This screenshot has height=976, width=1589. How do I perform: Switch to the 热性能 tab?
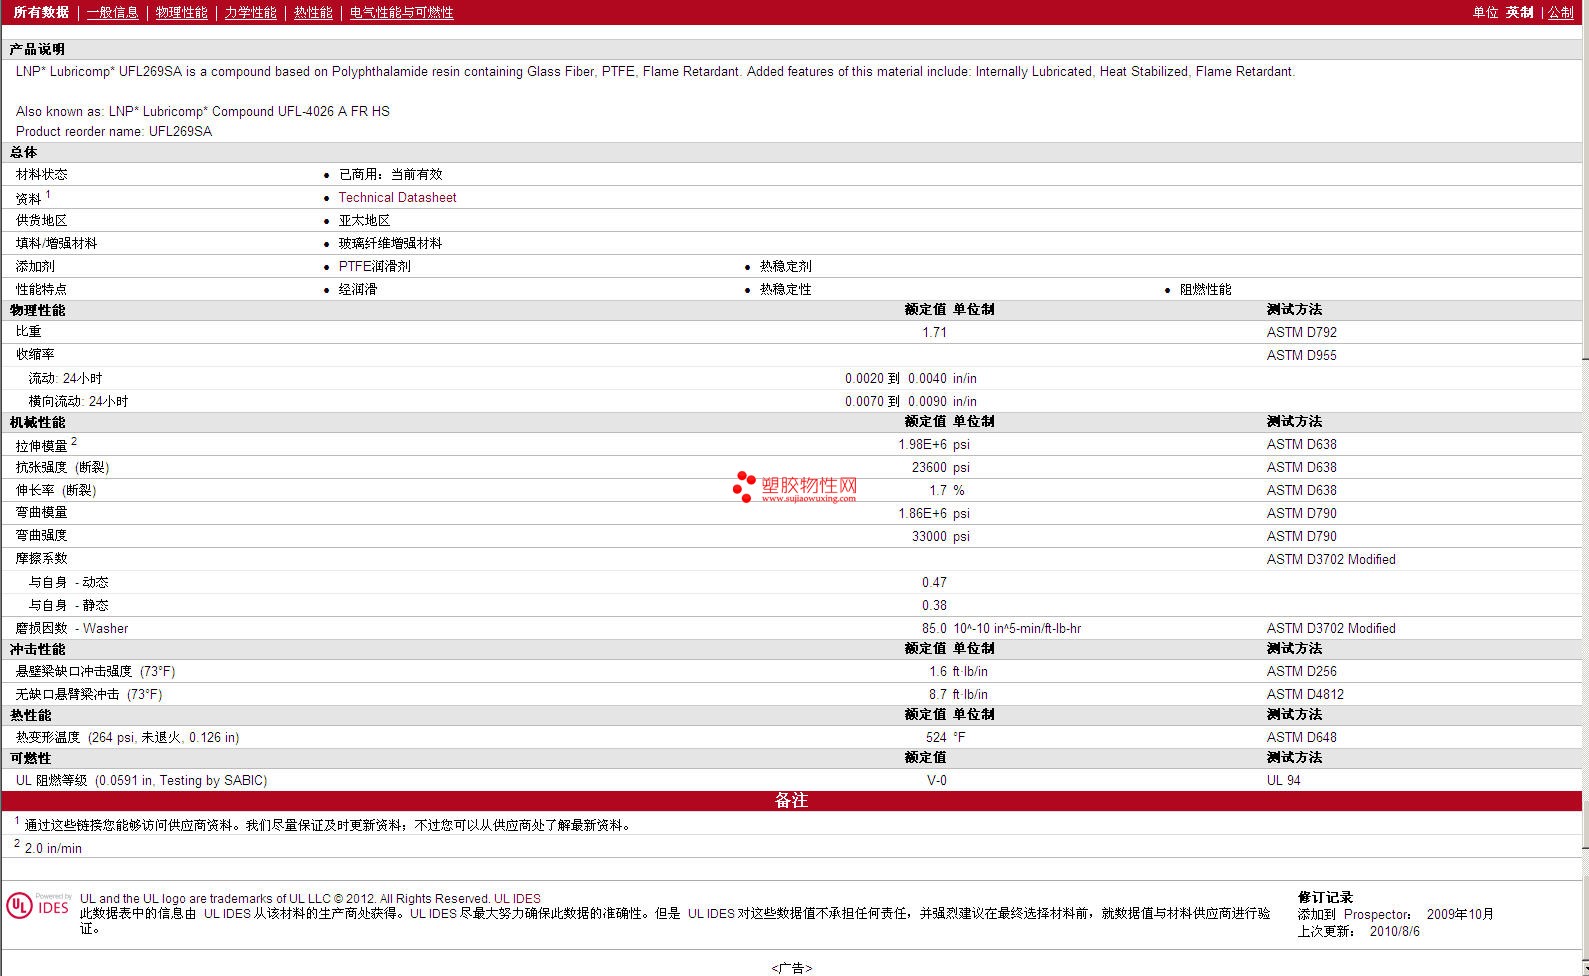pos(313,12)
